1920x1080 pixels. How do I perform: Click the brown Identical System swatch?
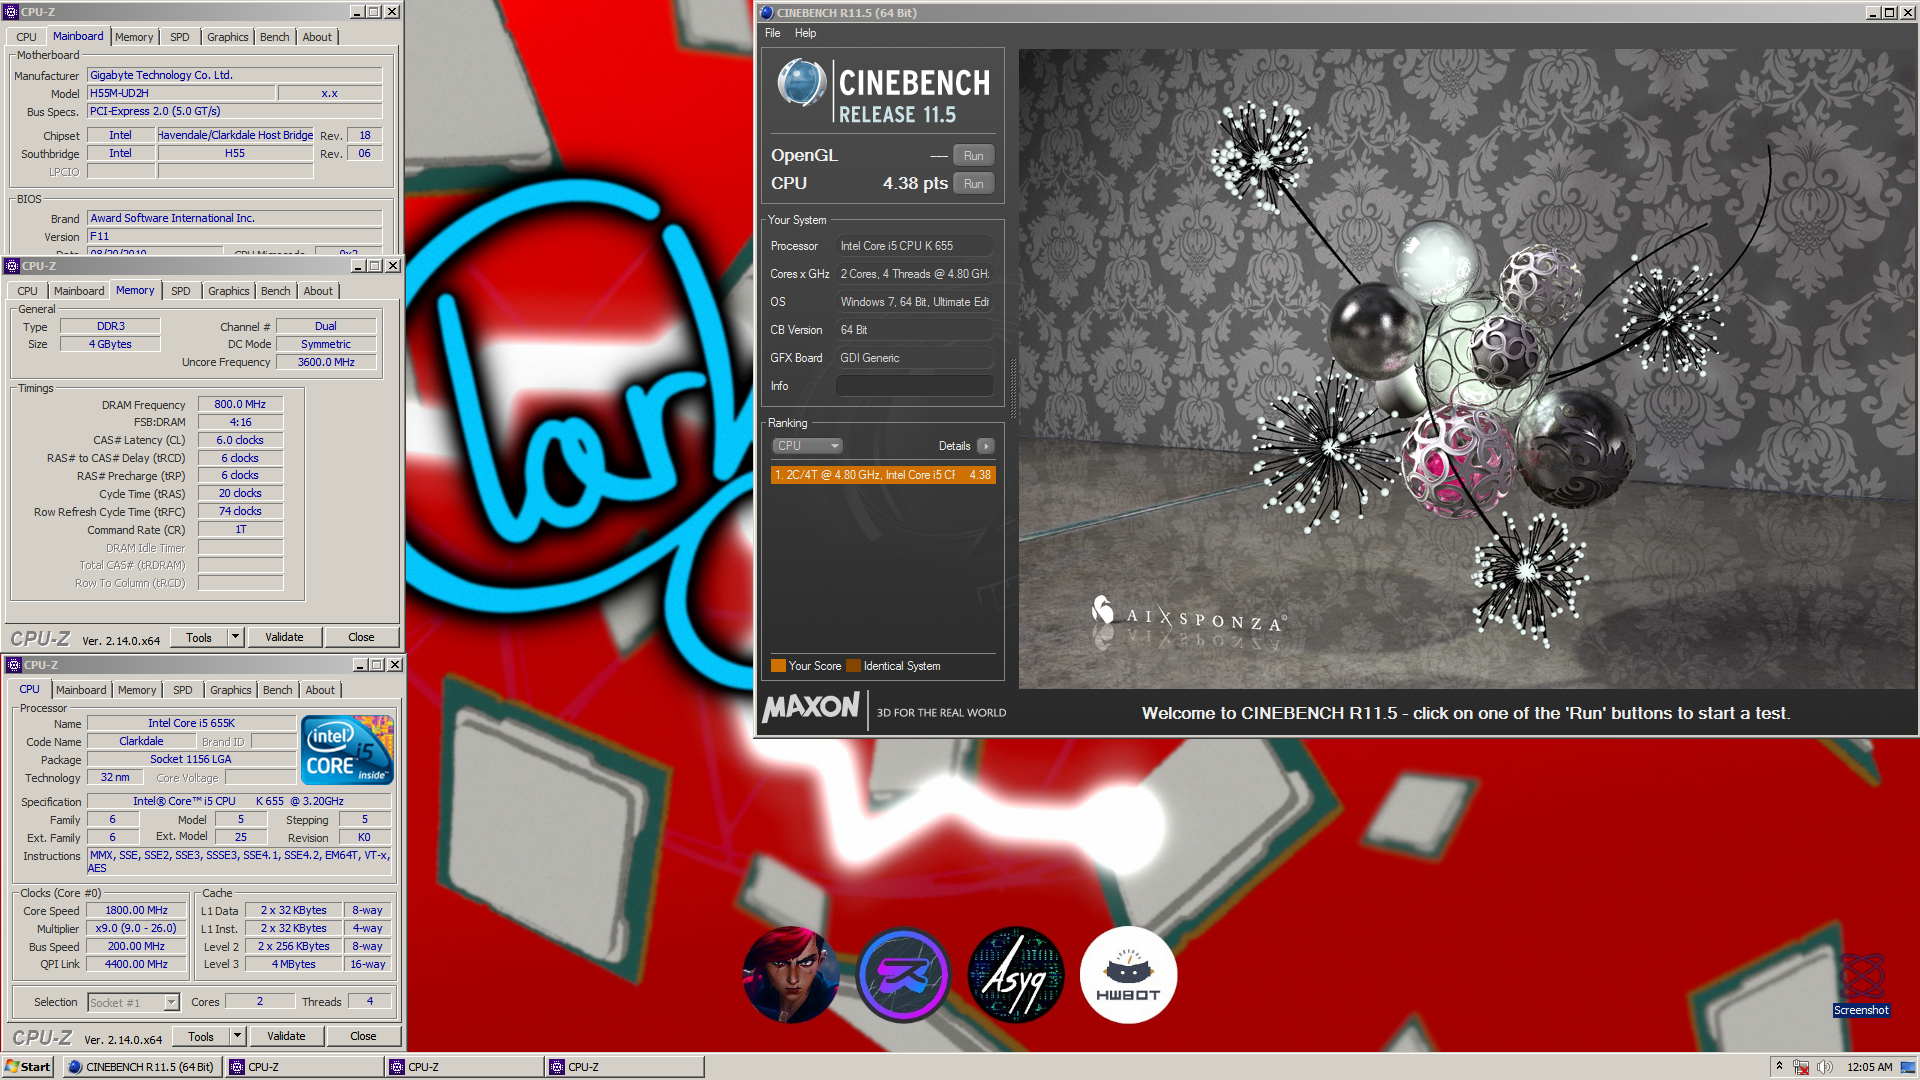(x=853, y=666)
